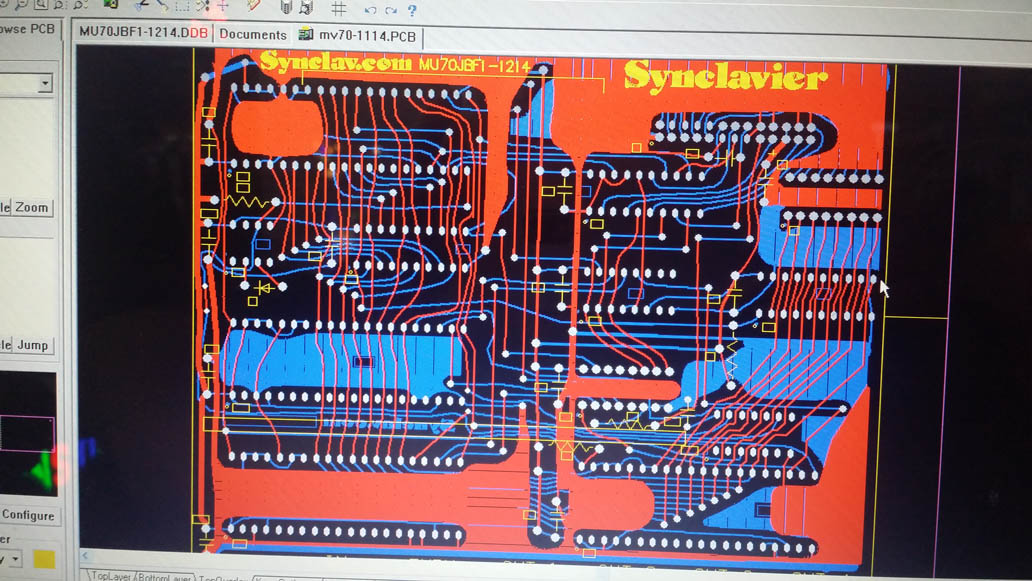
Task: Click the Redo arrow icon
Action: coord(390,10)
